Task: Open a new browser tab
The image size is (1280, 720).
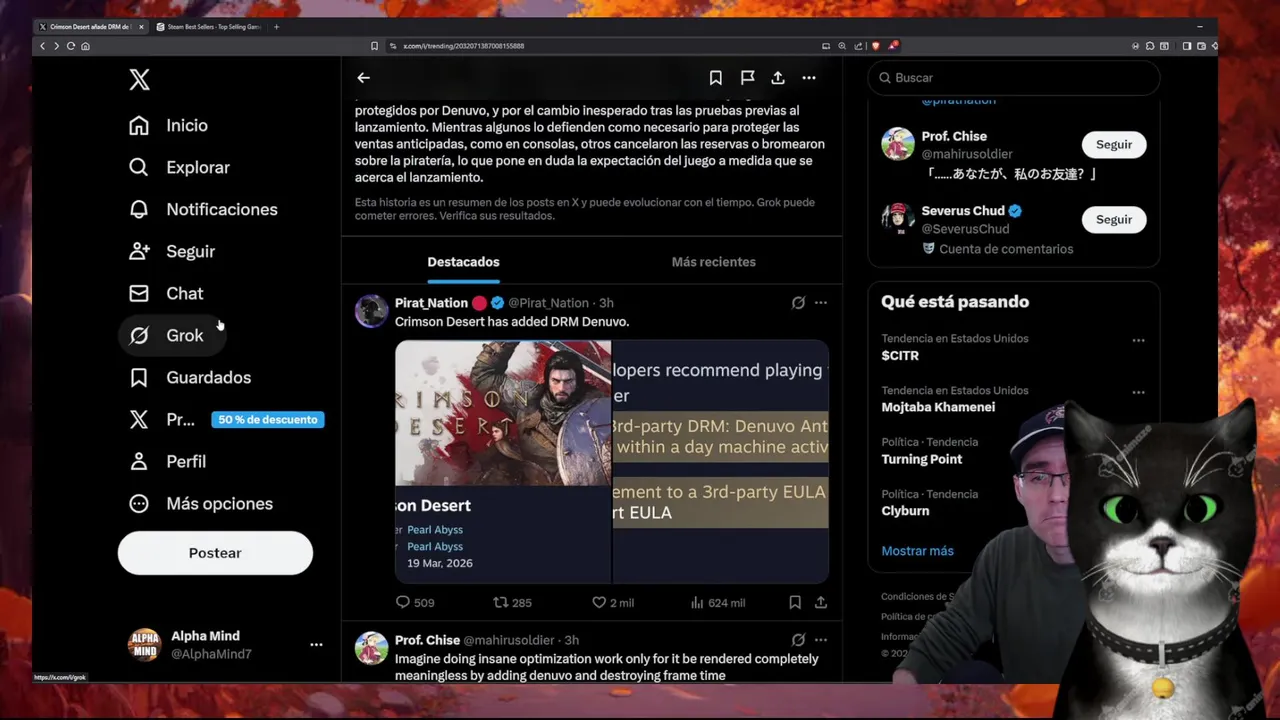Action: tap(277, 27)
